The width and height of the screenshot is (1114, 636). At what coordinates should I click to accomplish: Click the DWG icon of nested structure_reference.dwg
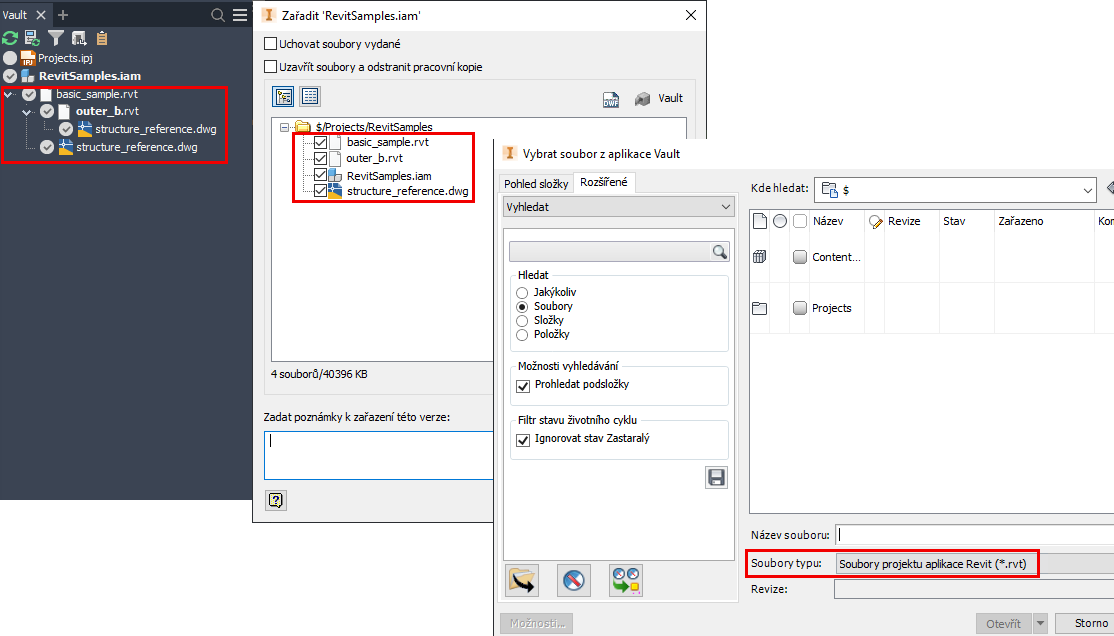[x=85, y=129]
